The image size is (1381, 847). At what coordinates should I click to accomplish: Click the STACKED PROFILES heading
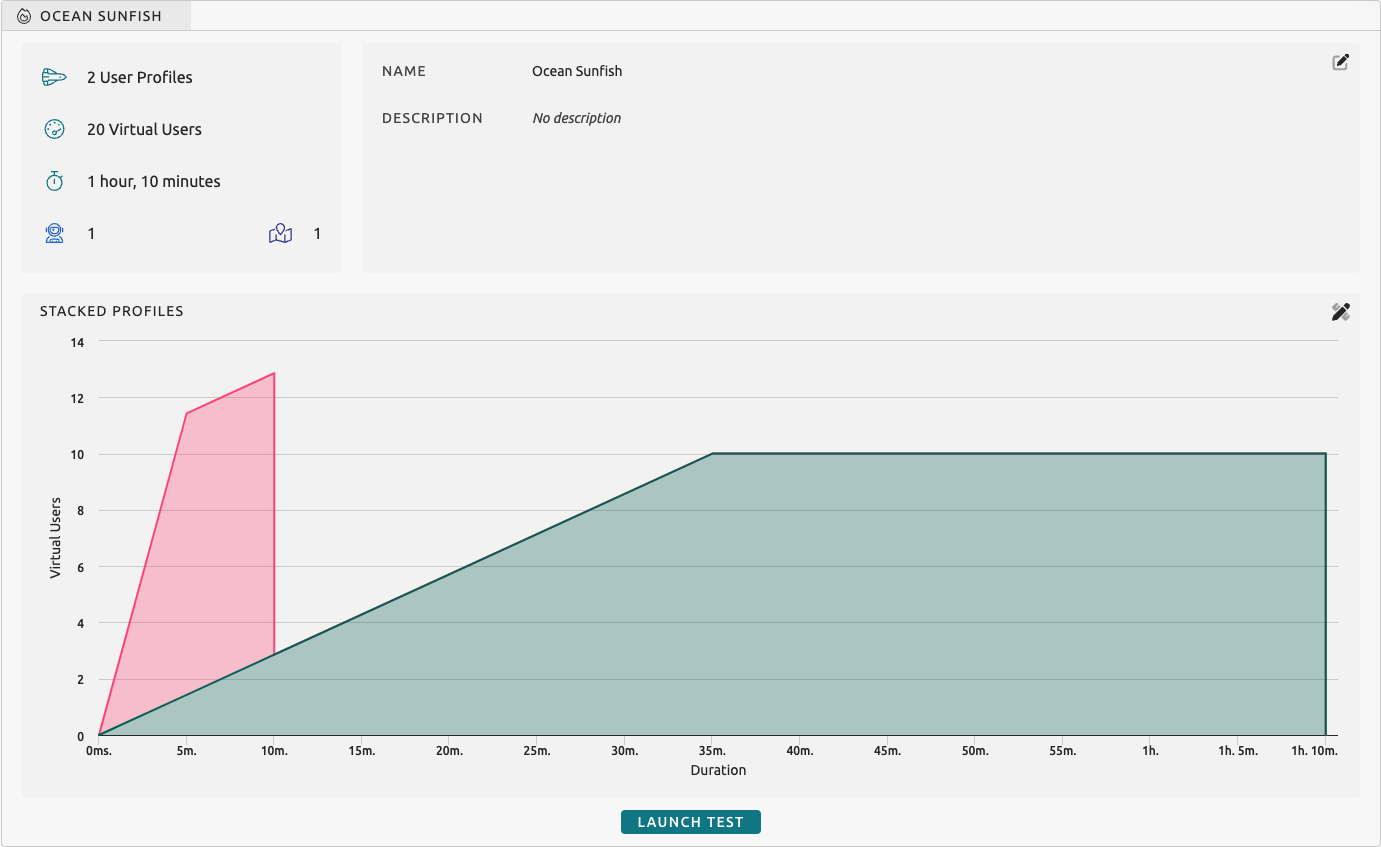[112, 311]
